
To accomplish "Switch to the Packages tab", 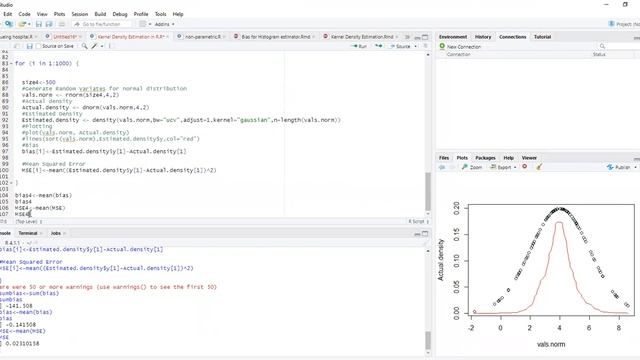I will (x=485, y=158).
